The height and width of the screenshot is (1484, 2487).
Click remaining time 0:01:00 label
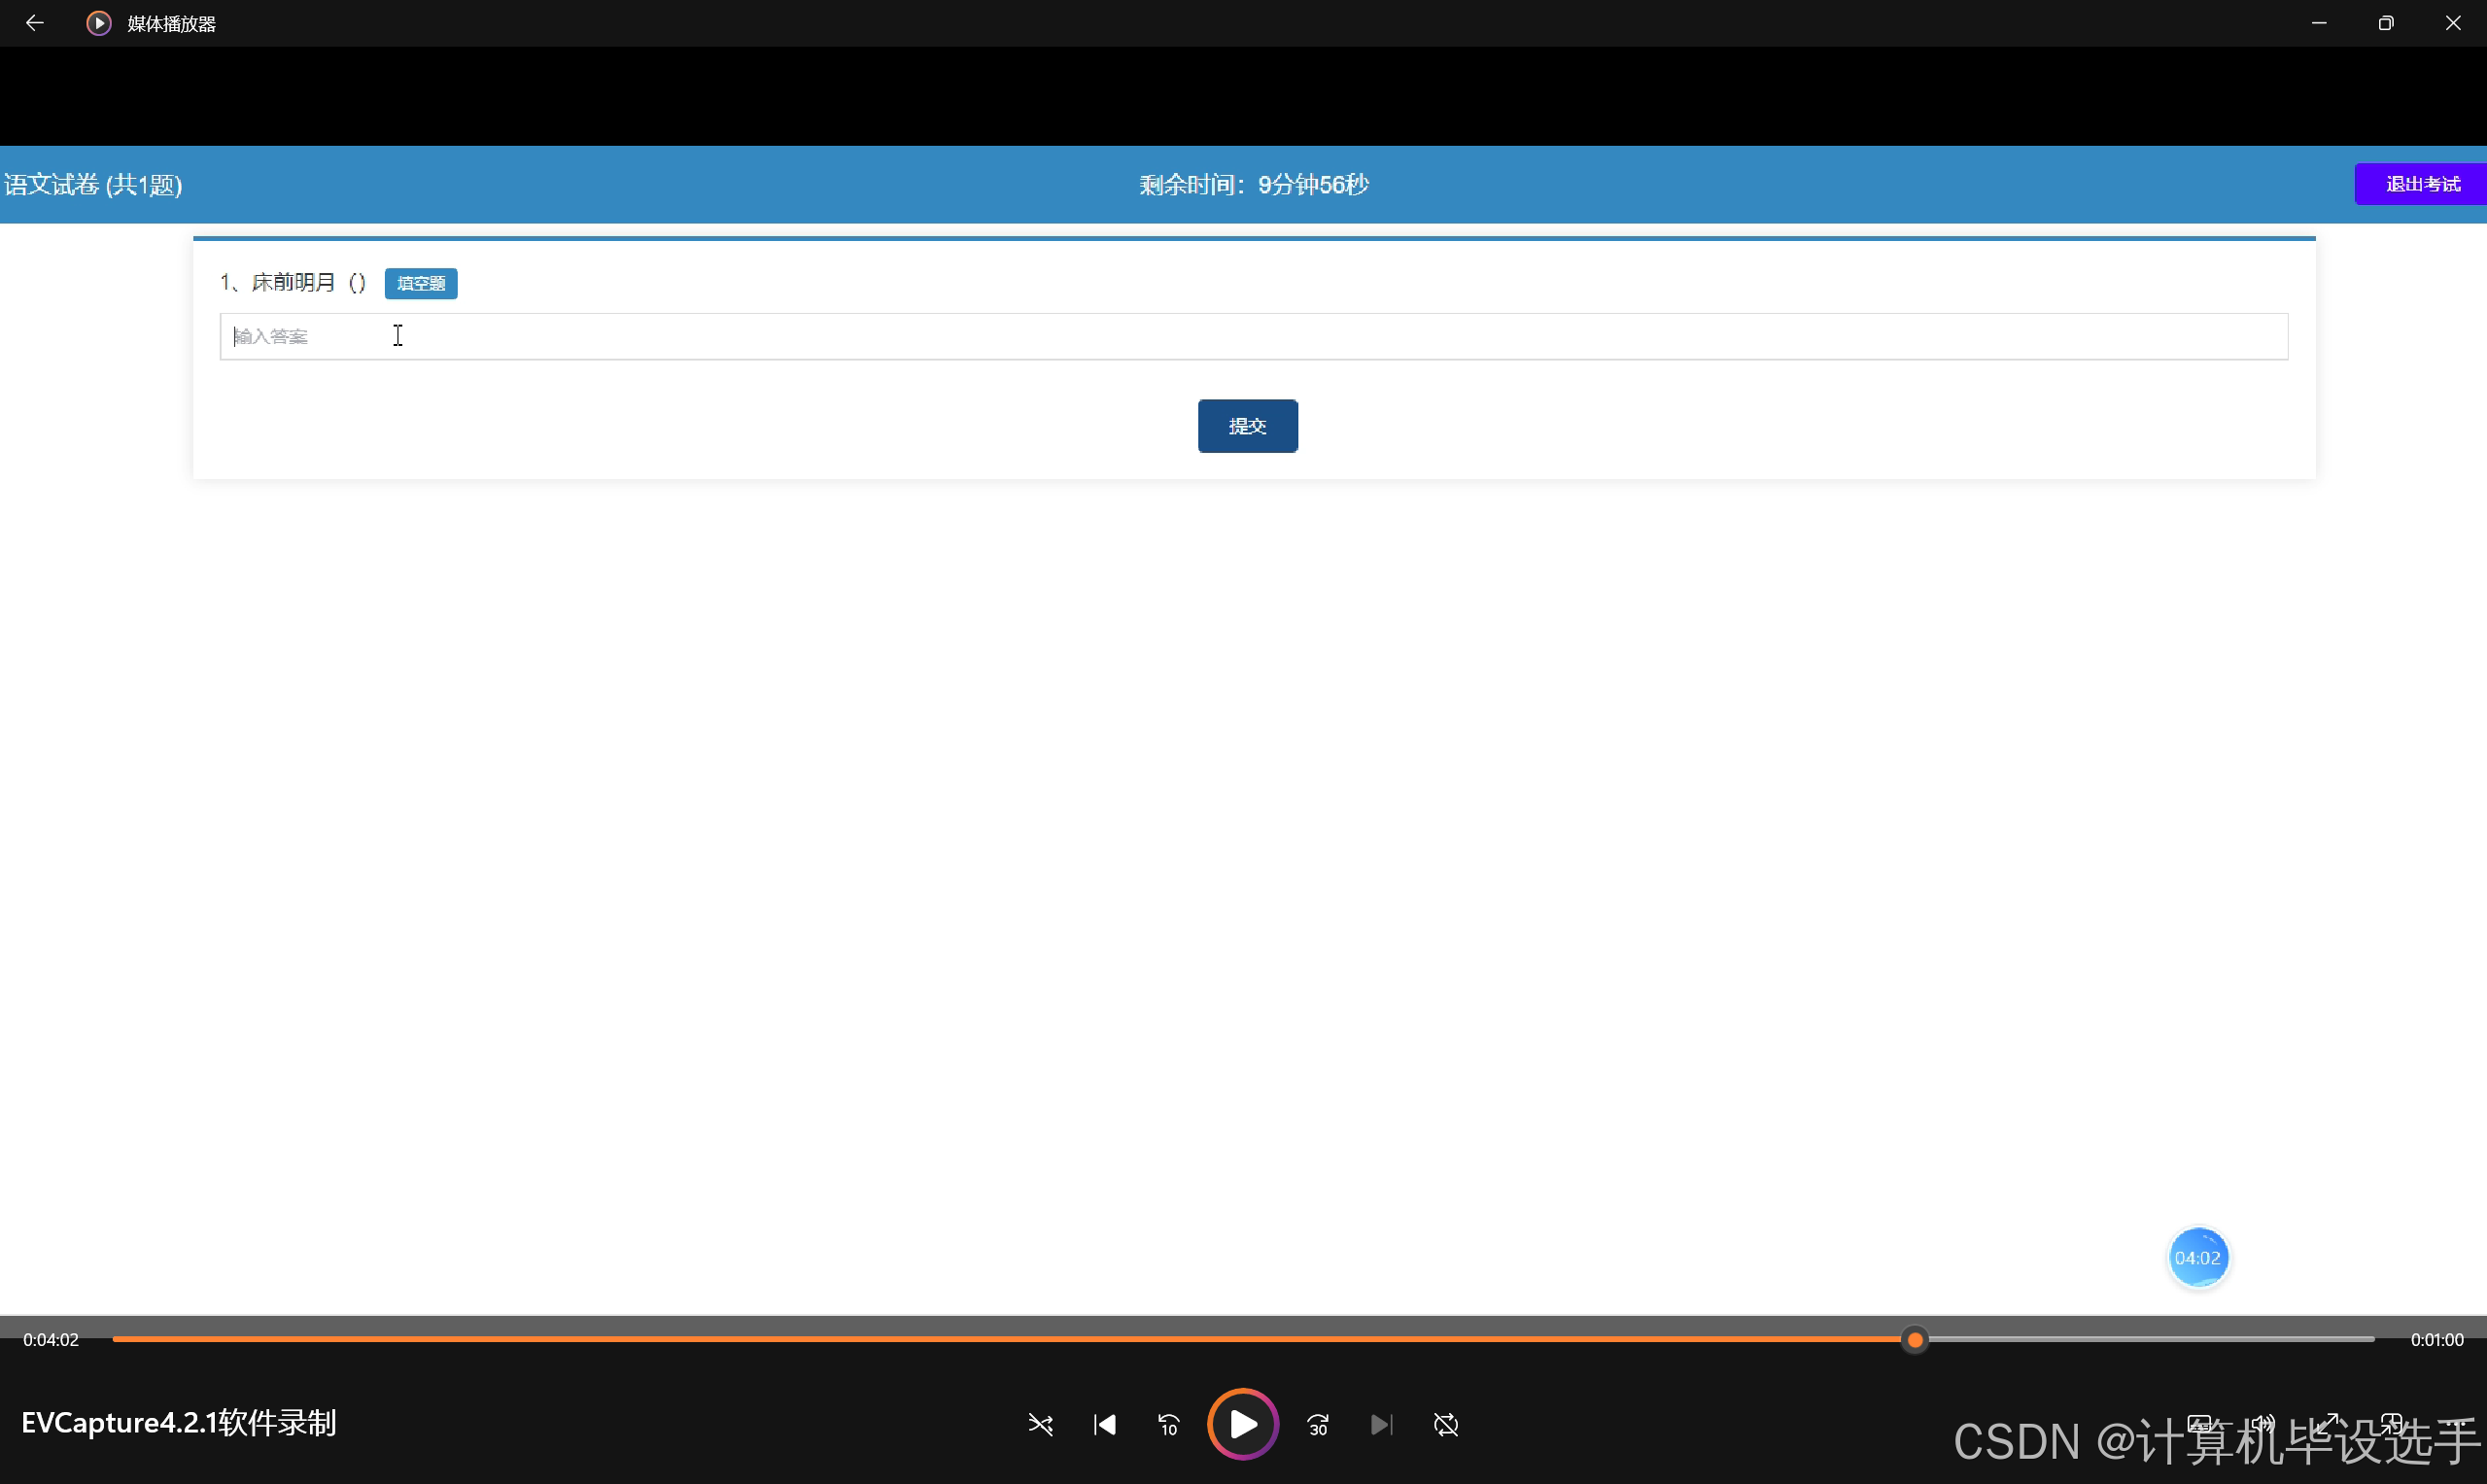[x=2436, y=1339]
